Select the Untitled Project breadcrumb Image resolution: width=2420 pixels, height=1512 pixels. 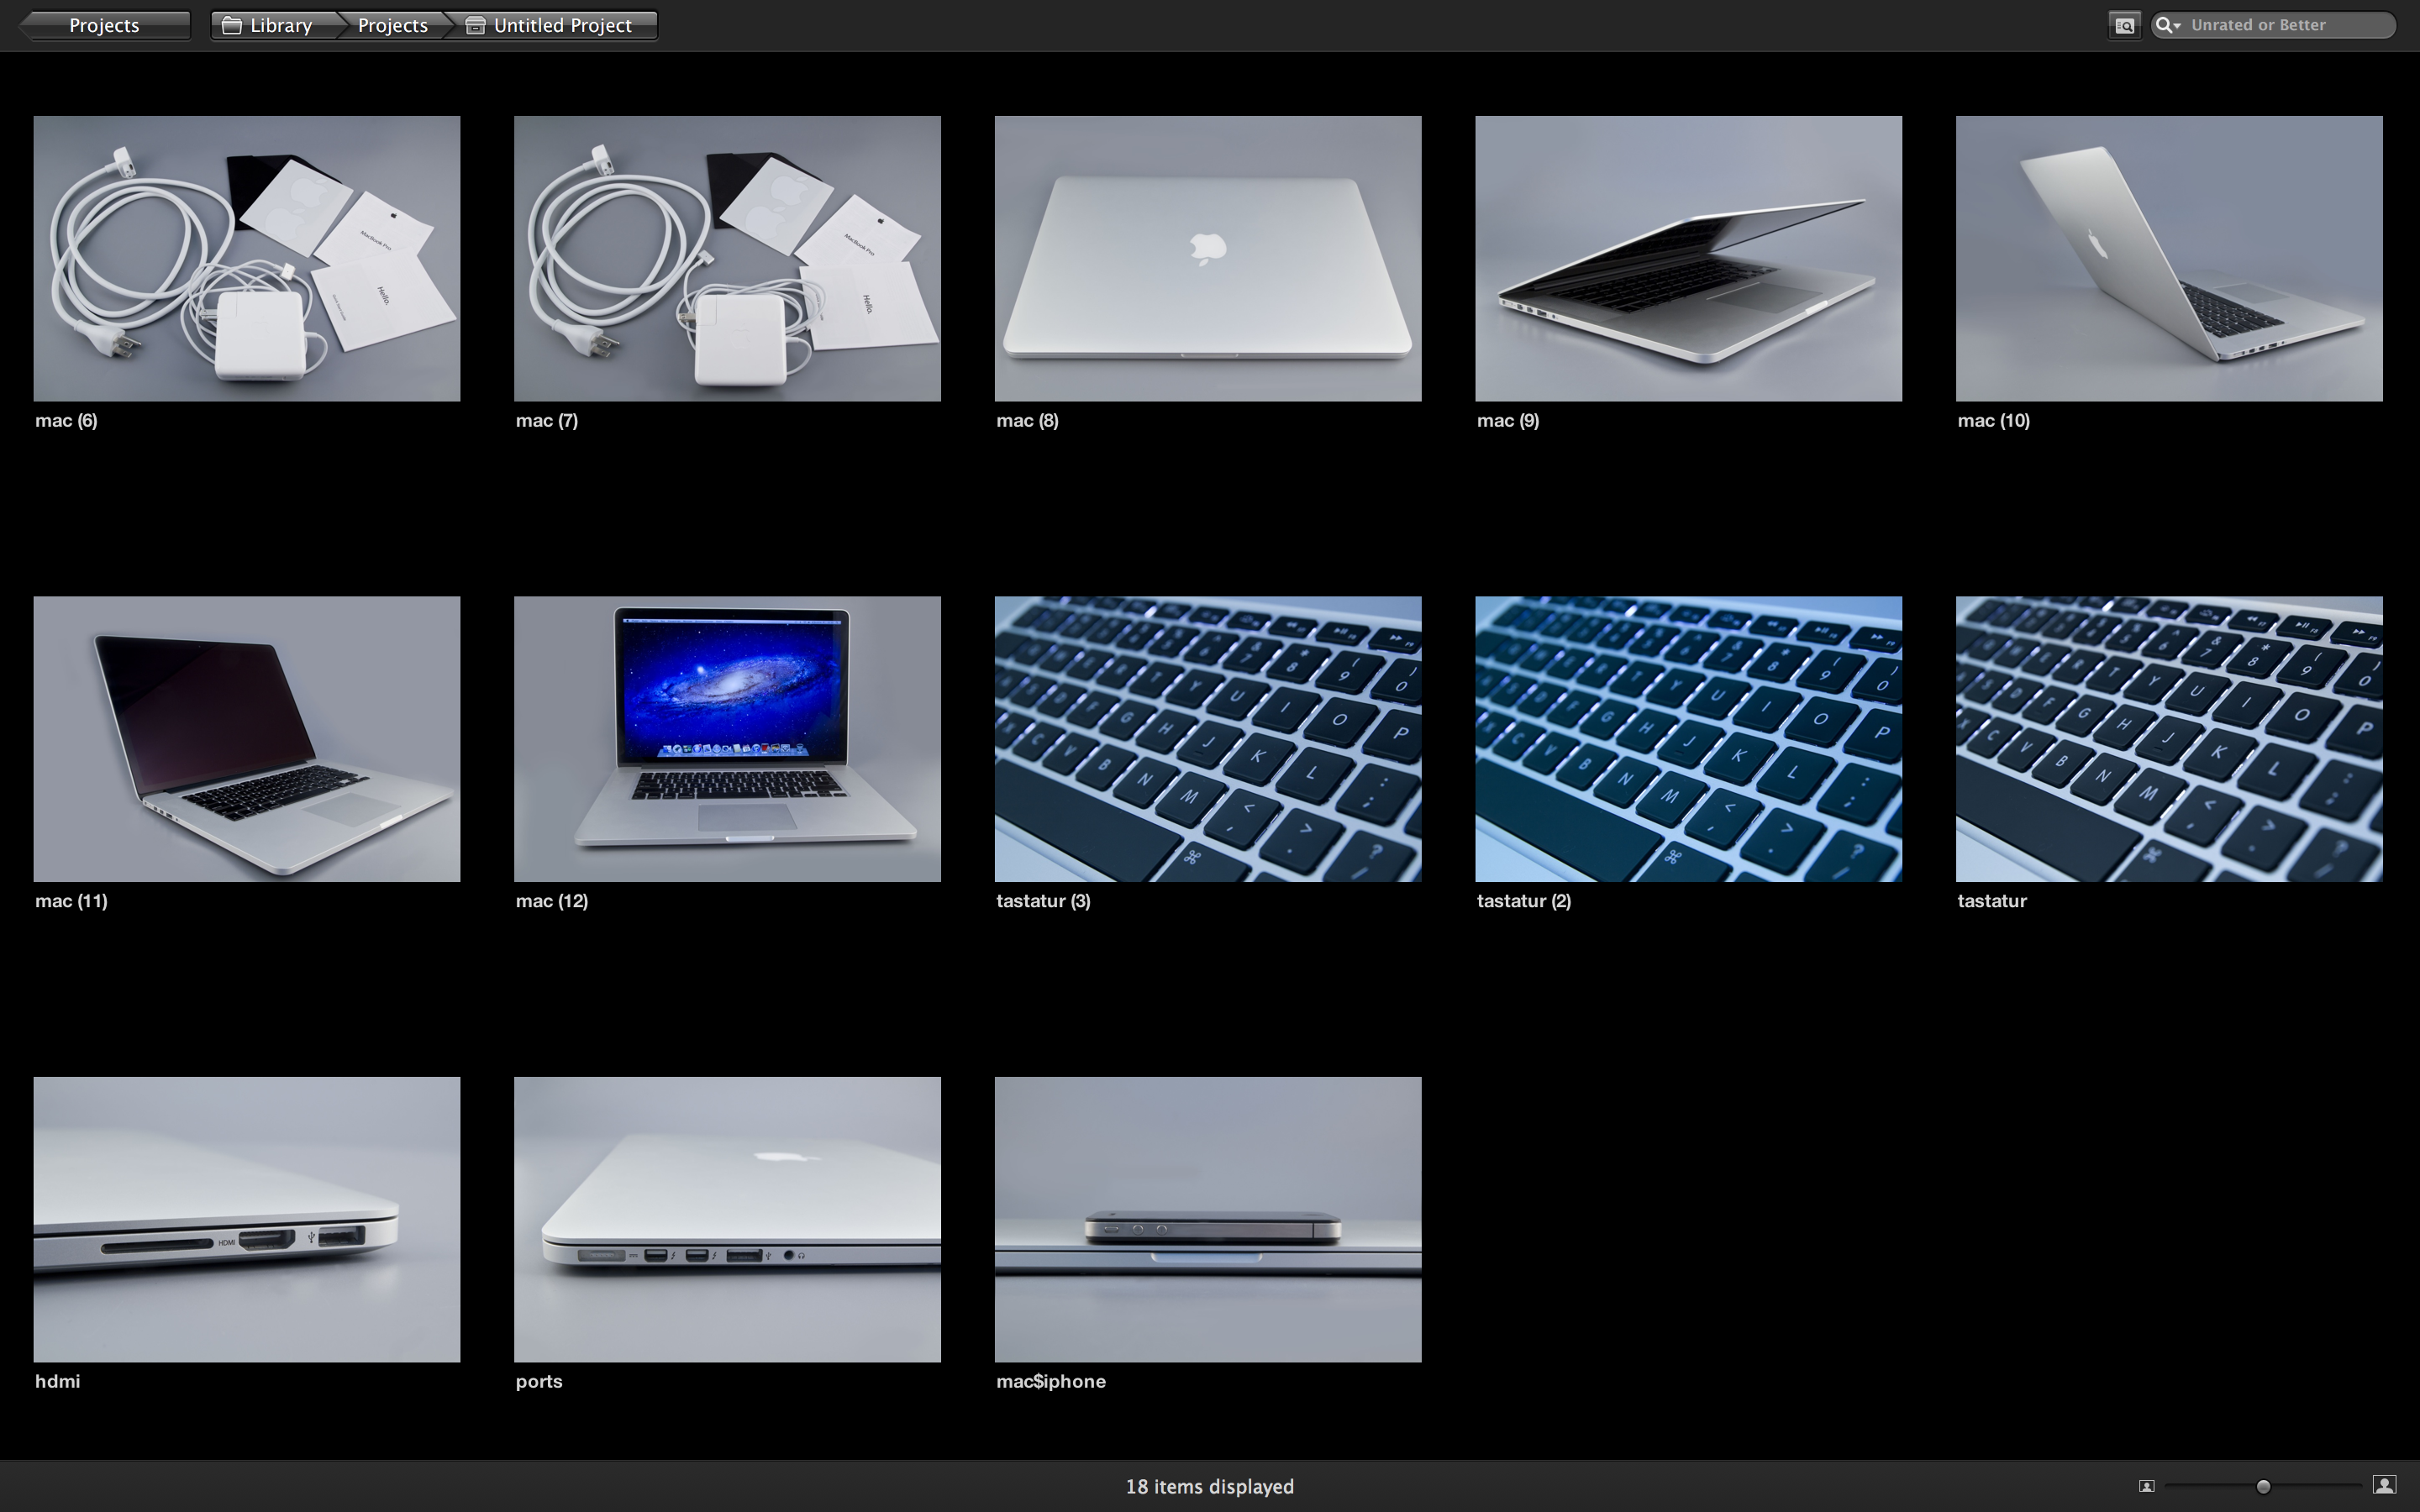562,25
